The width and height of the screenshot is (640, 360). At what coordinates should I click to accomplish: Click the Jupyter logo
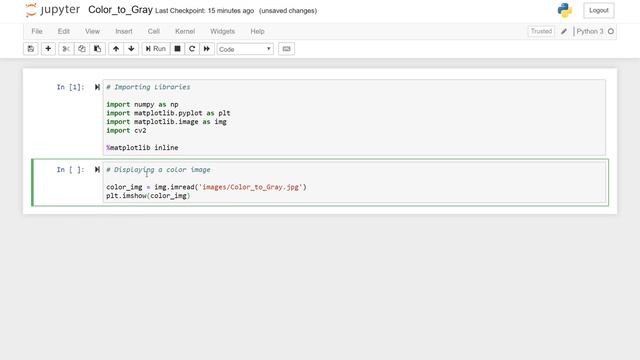click(53, 10)
